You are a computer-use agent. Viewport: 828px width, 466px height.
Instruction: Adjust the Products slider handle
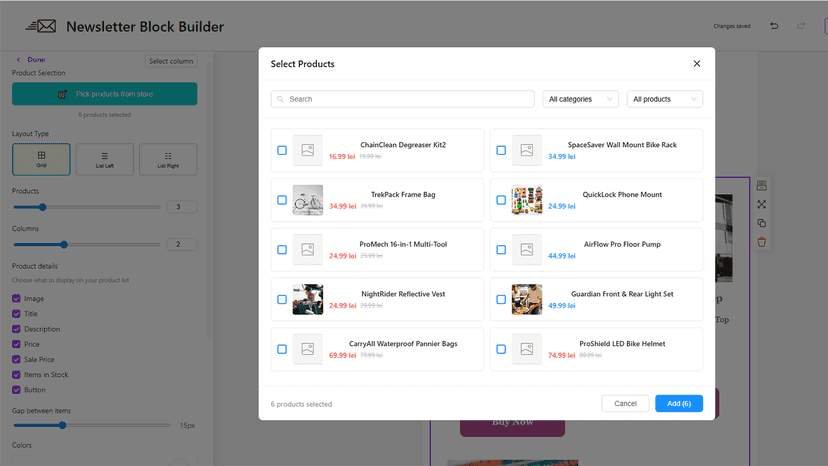click(42, 207)
